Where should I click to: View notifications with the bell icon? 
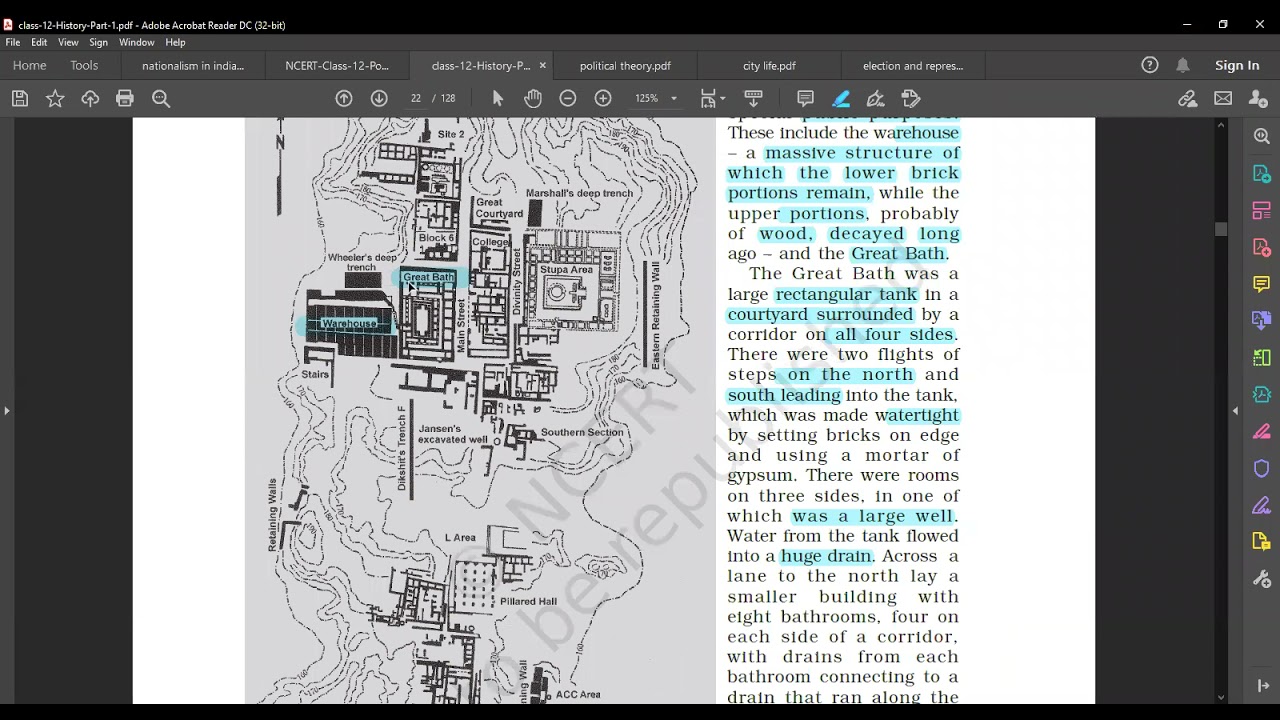1183,65
